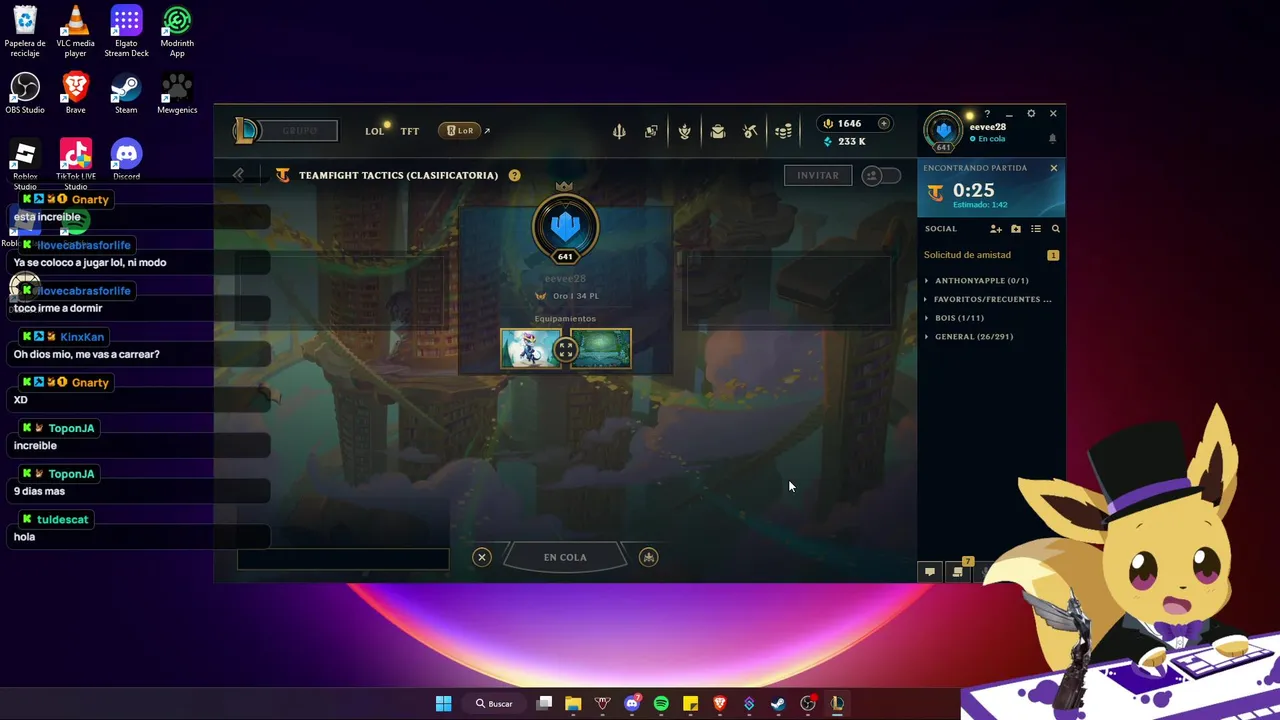Open Spotify from the taskbar

coord(661,704)
